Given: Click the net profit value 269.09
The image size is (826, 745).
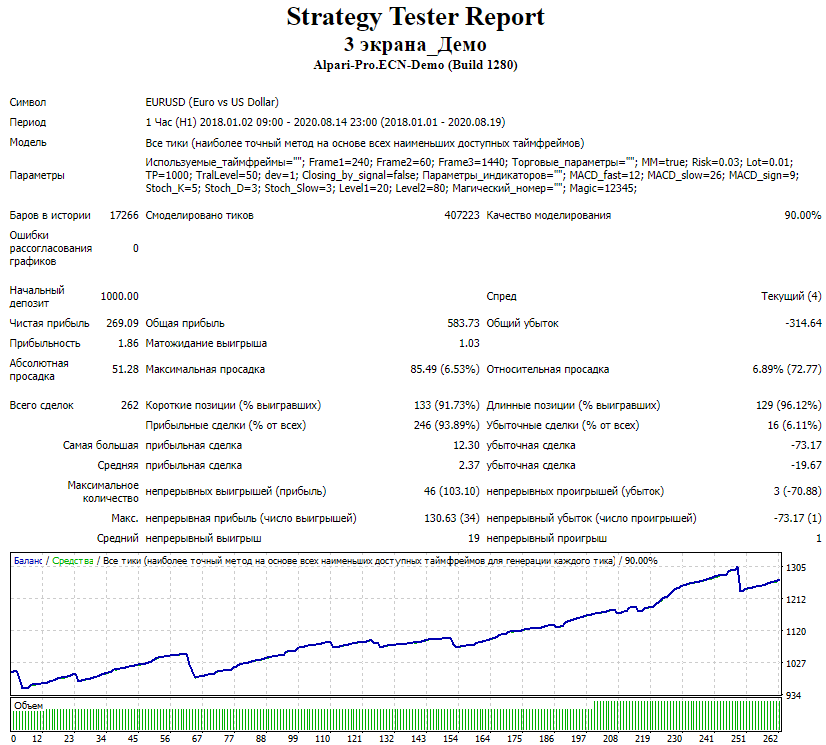Looking at the screenshot, I should coord(122,323).
